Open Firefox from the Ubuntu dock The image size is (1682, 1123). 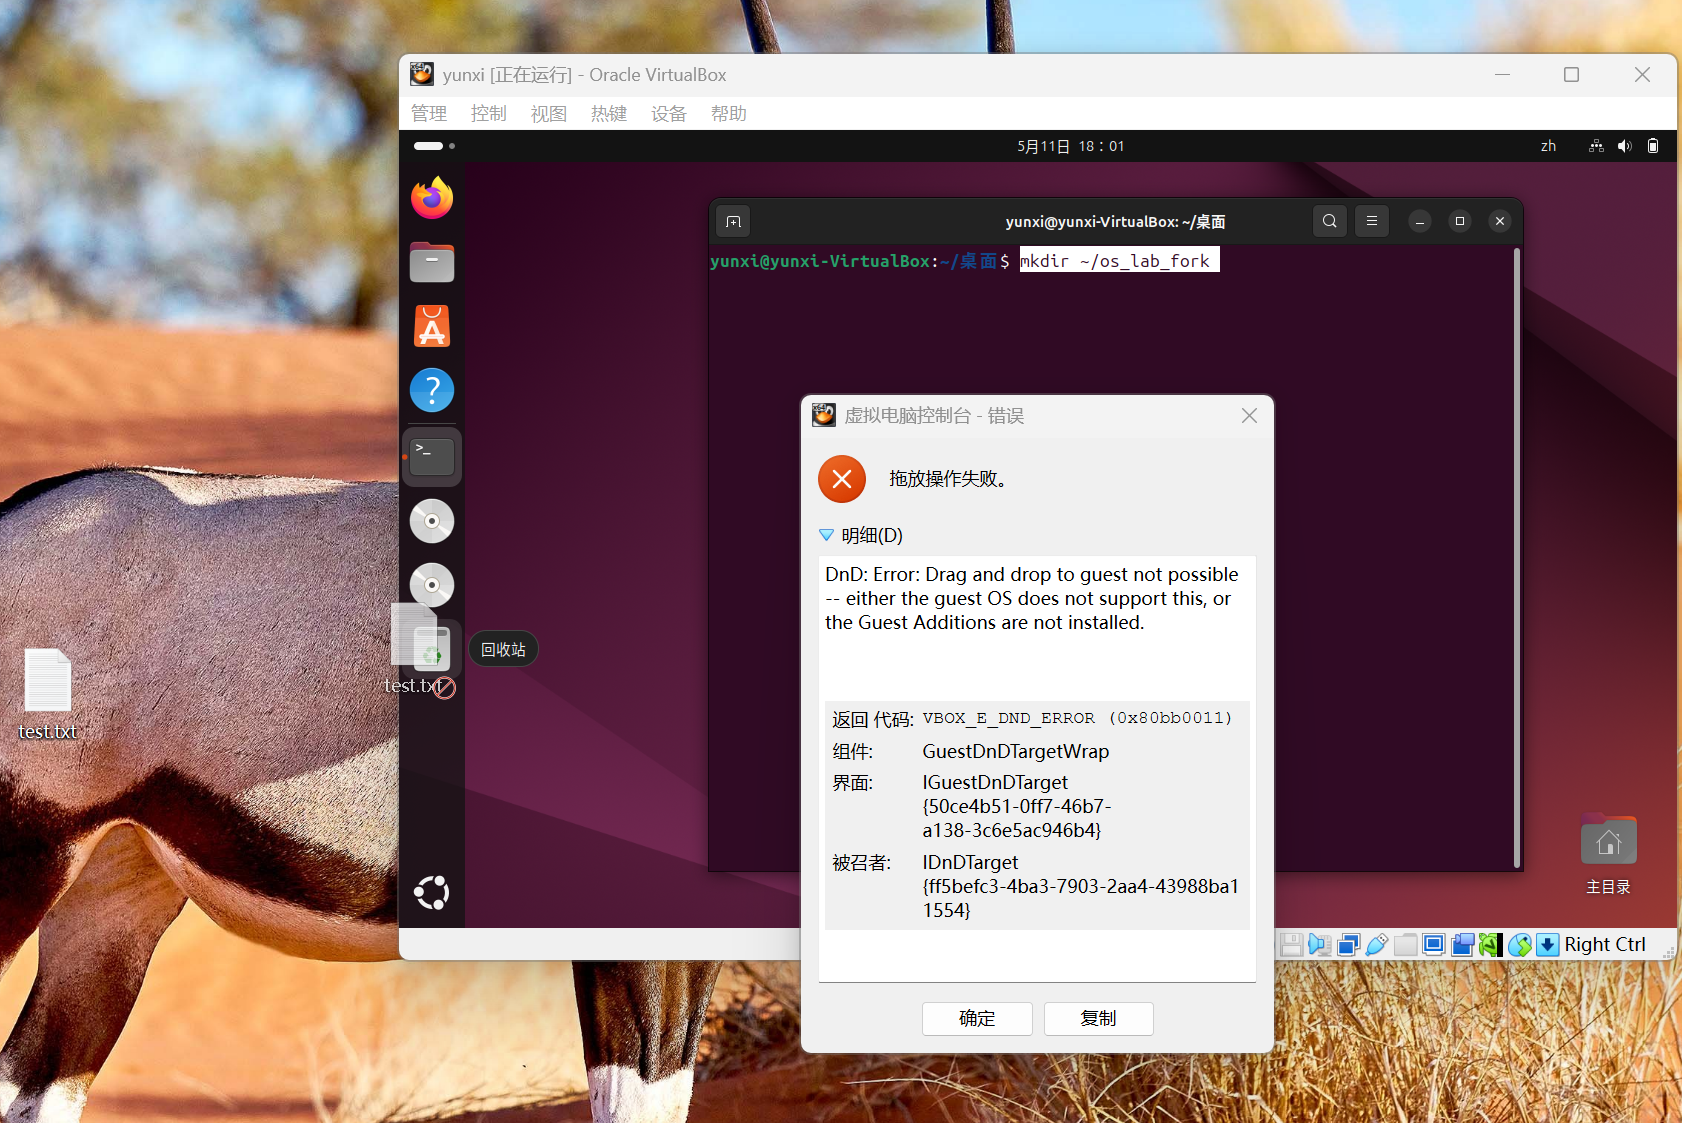432,198
